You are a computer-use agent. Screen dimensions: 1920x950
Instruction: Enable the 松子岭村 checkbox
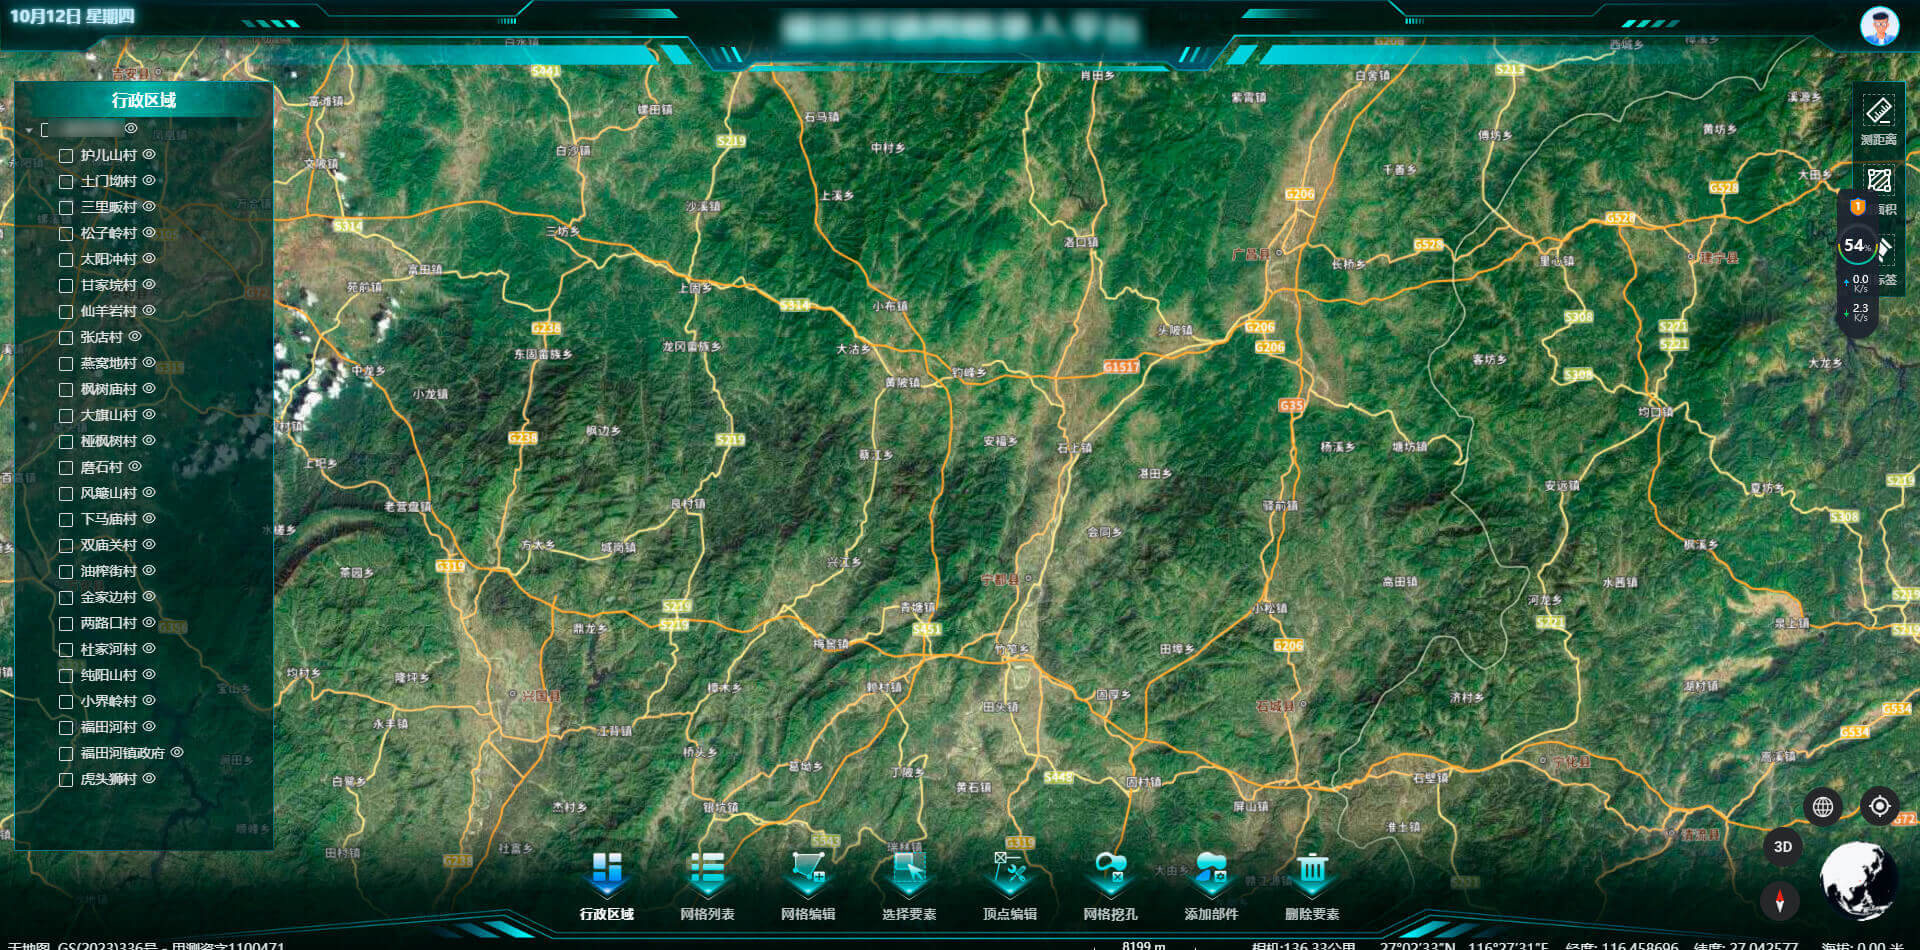pyautogui.click(x=66, y=234)
